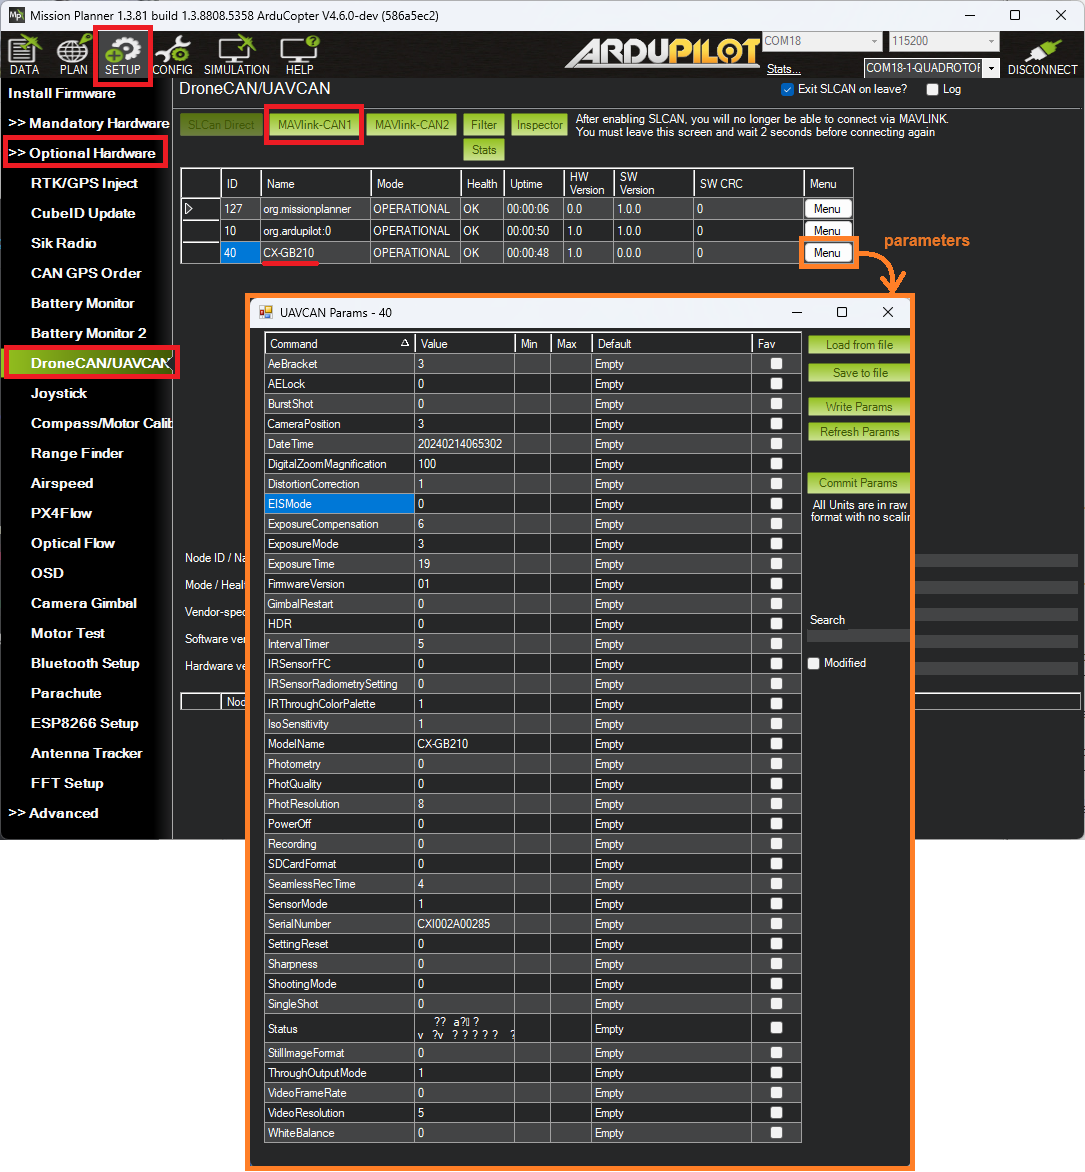This screenshot has height=1172, width=1085.
Task: Open the Camera Gimbal setup page
Action: (84, 603)
